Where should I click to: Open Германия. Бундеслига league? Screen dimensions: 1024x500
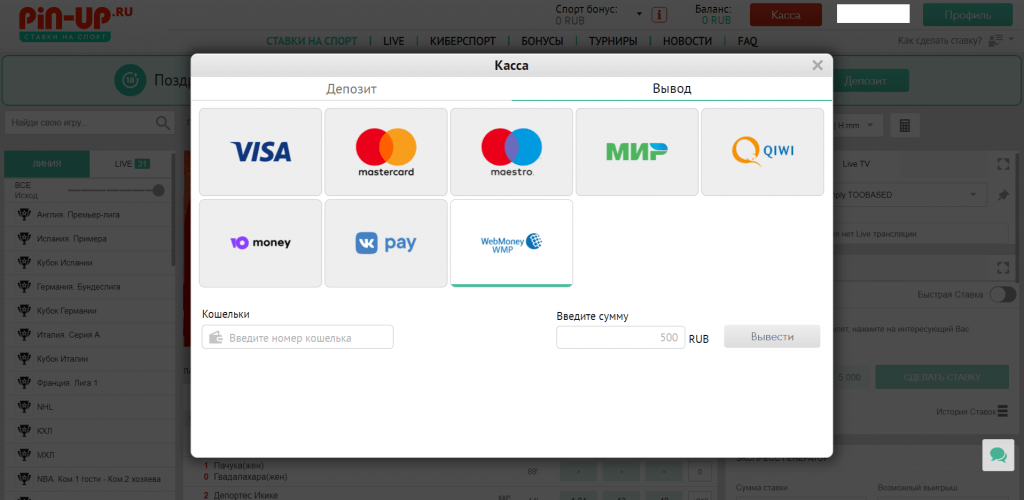tap(88, 287)
